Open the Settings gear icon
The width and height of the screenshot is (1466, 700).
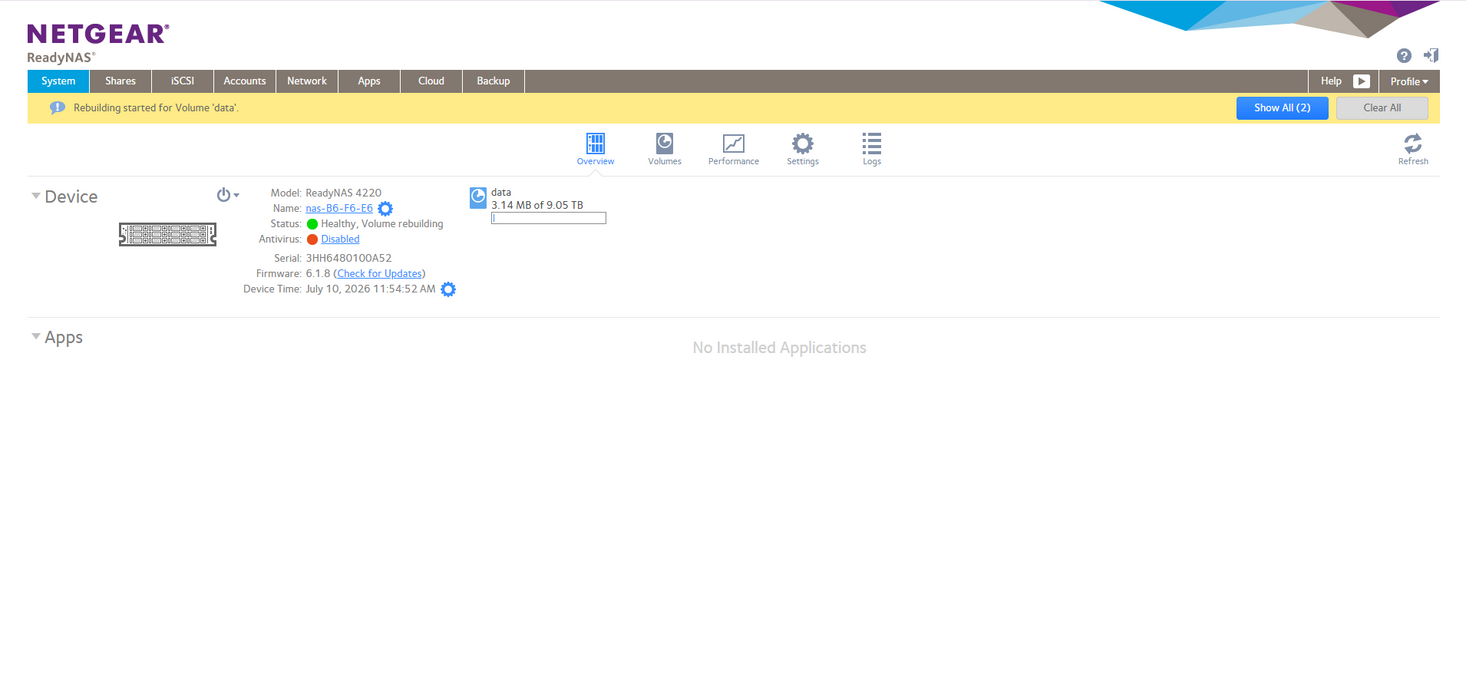pyautogui.click(x=802, y=143)
